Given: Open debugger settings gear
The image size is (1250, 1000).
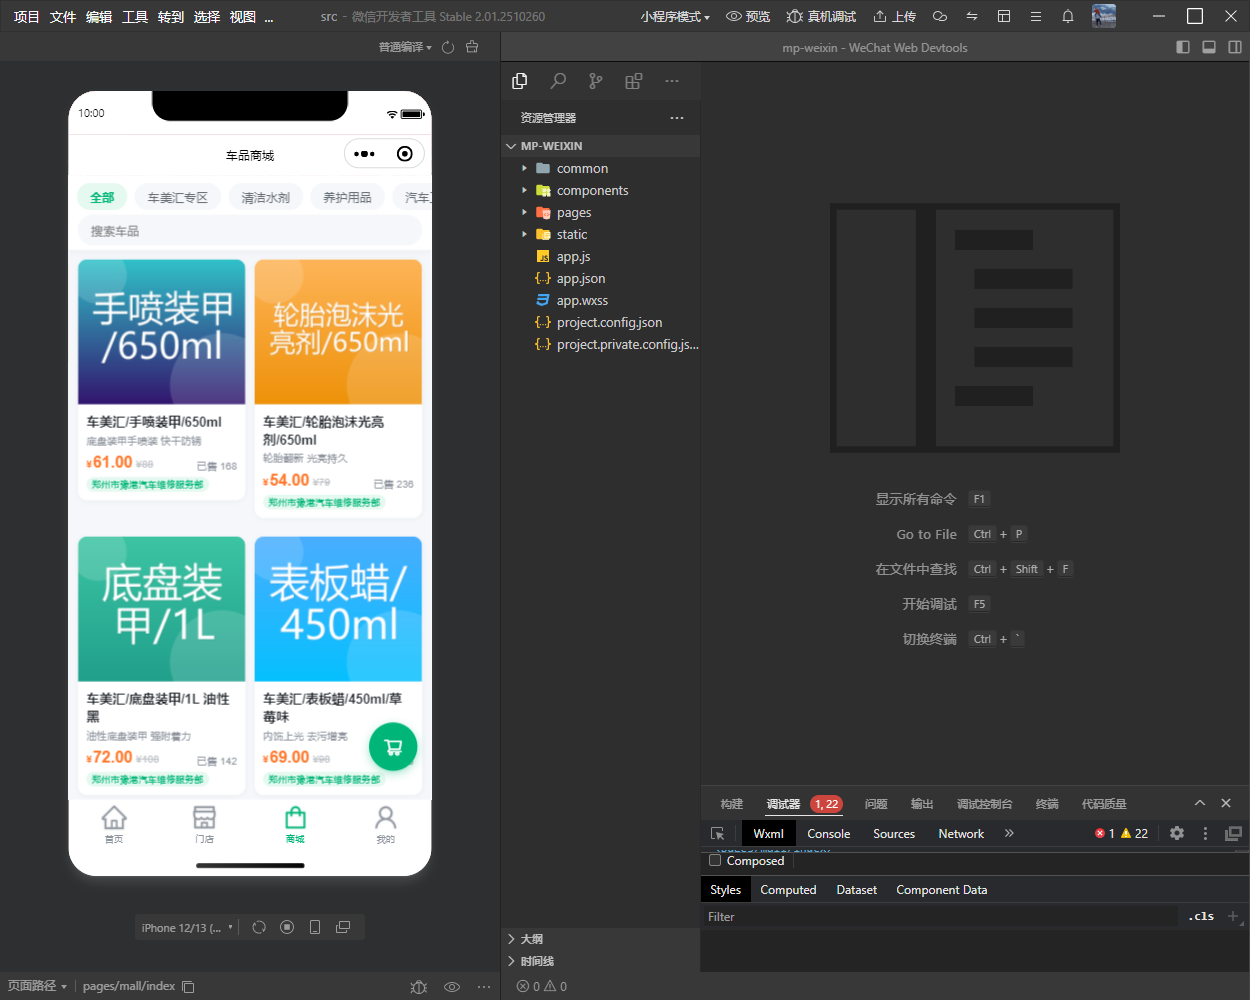Looking at the screenshot, I should tap(1177, 833).
